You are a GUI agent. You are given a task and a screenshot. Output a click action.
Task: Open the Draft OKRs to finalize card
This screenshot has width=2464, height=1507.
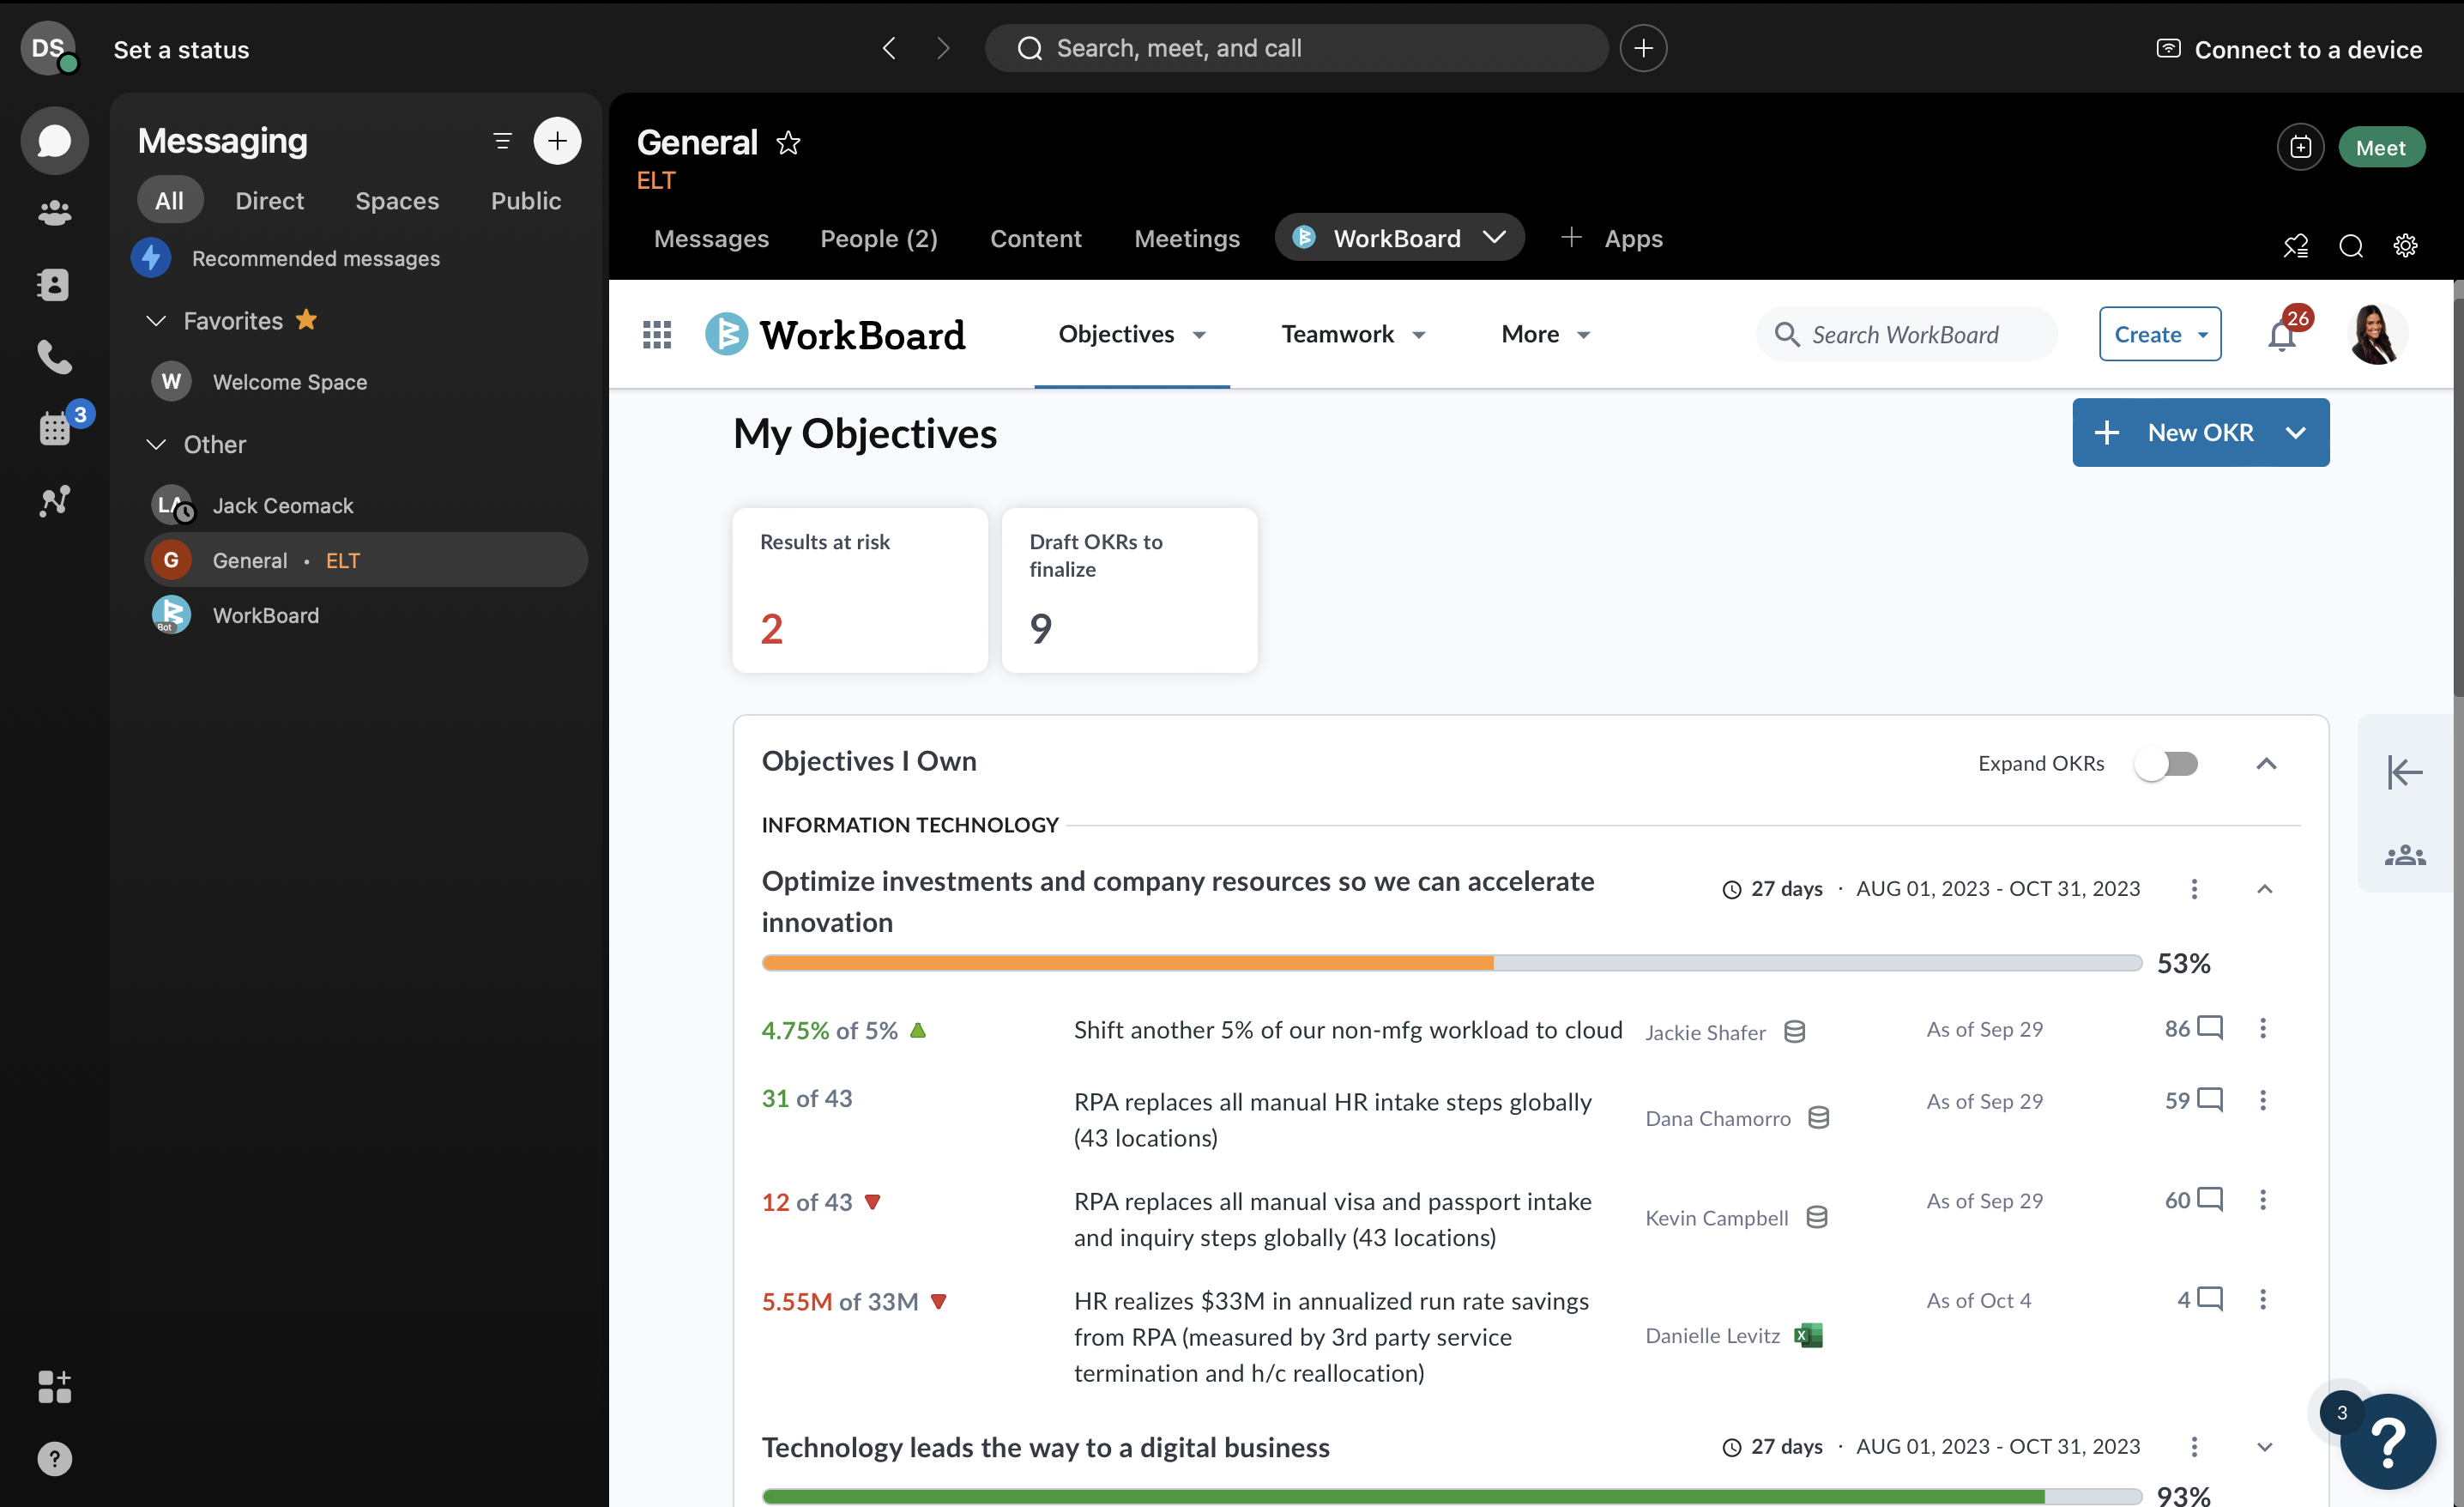point(1129,590)
